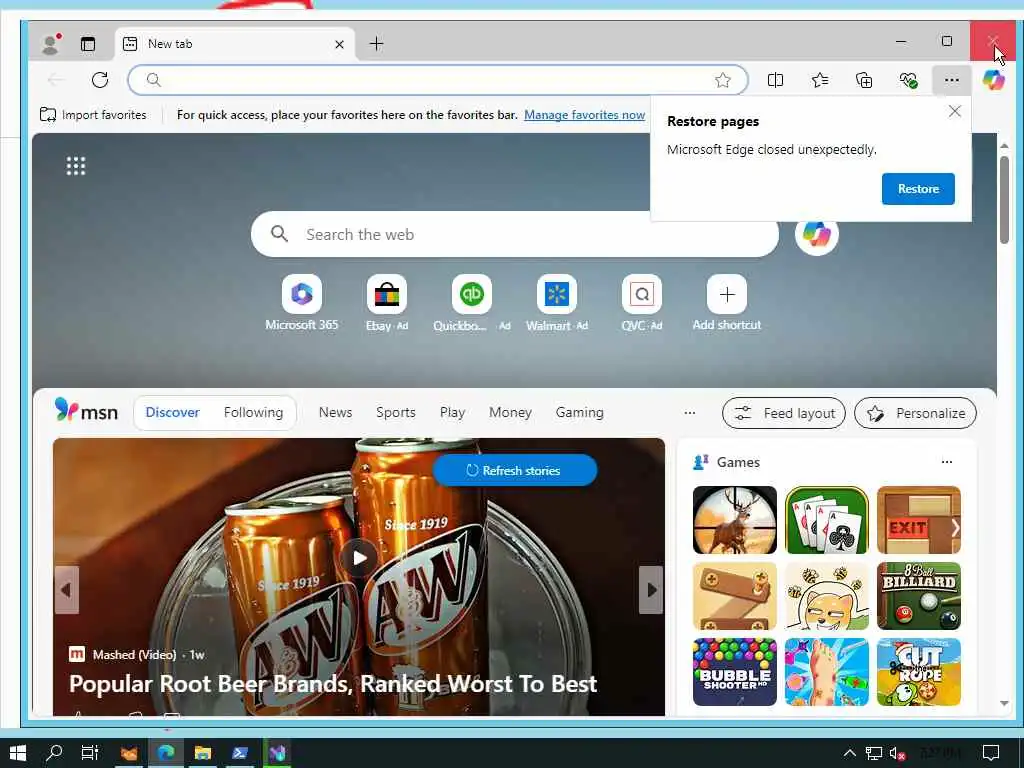Add this page to favorites star

[722, 80]
